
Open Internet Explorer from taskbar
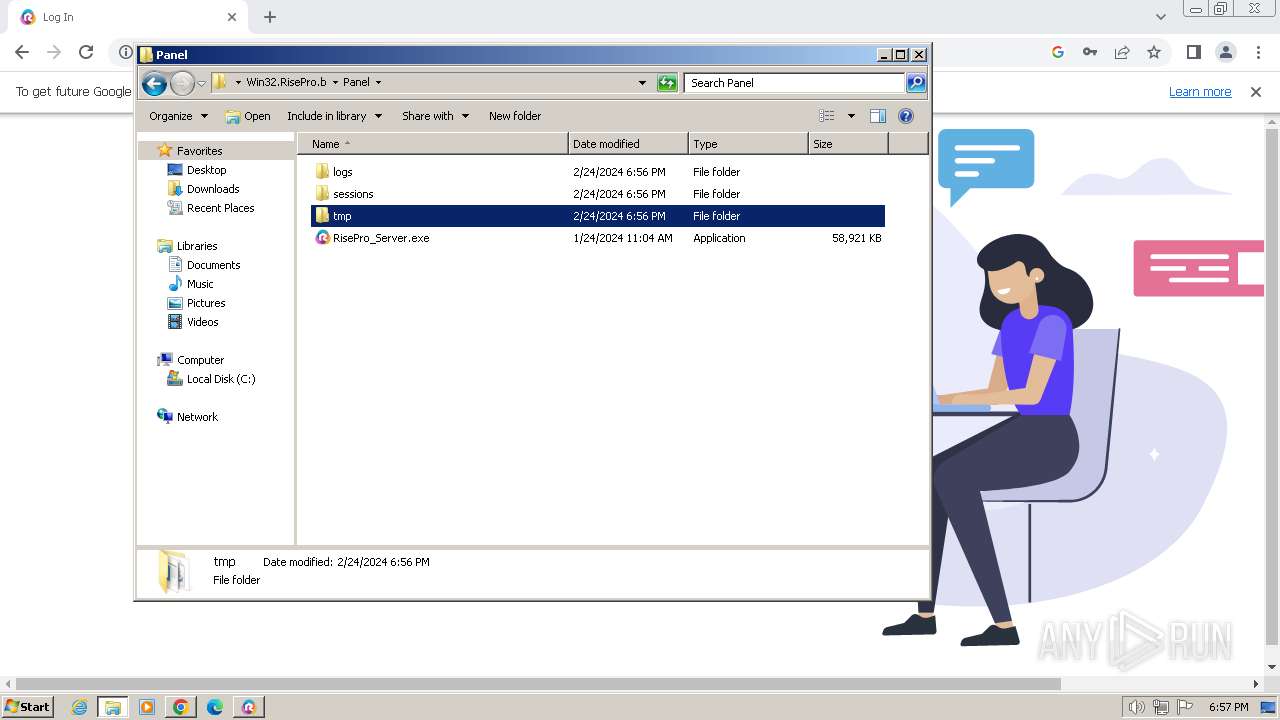pyautogui.click(x=79, y=707)
